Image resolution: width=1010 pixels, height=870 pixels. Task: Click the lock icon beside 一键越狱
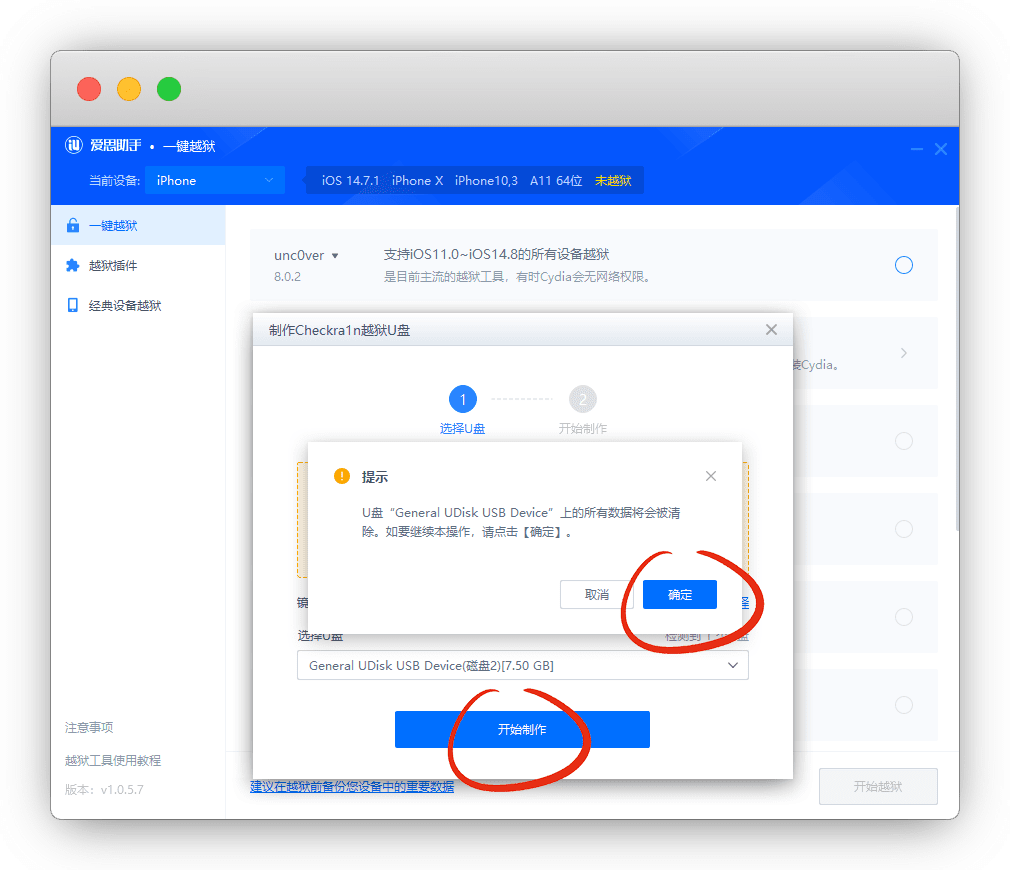click(x=72, y=226)
